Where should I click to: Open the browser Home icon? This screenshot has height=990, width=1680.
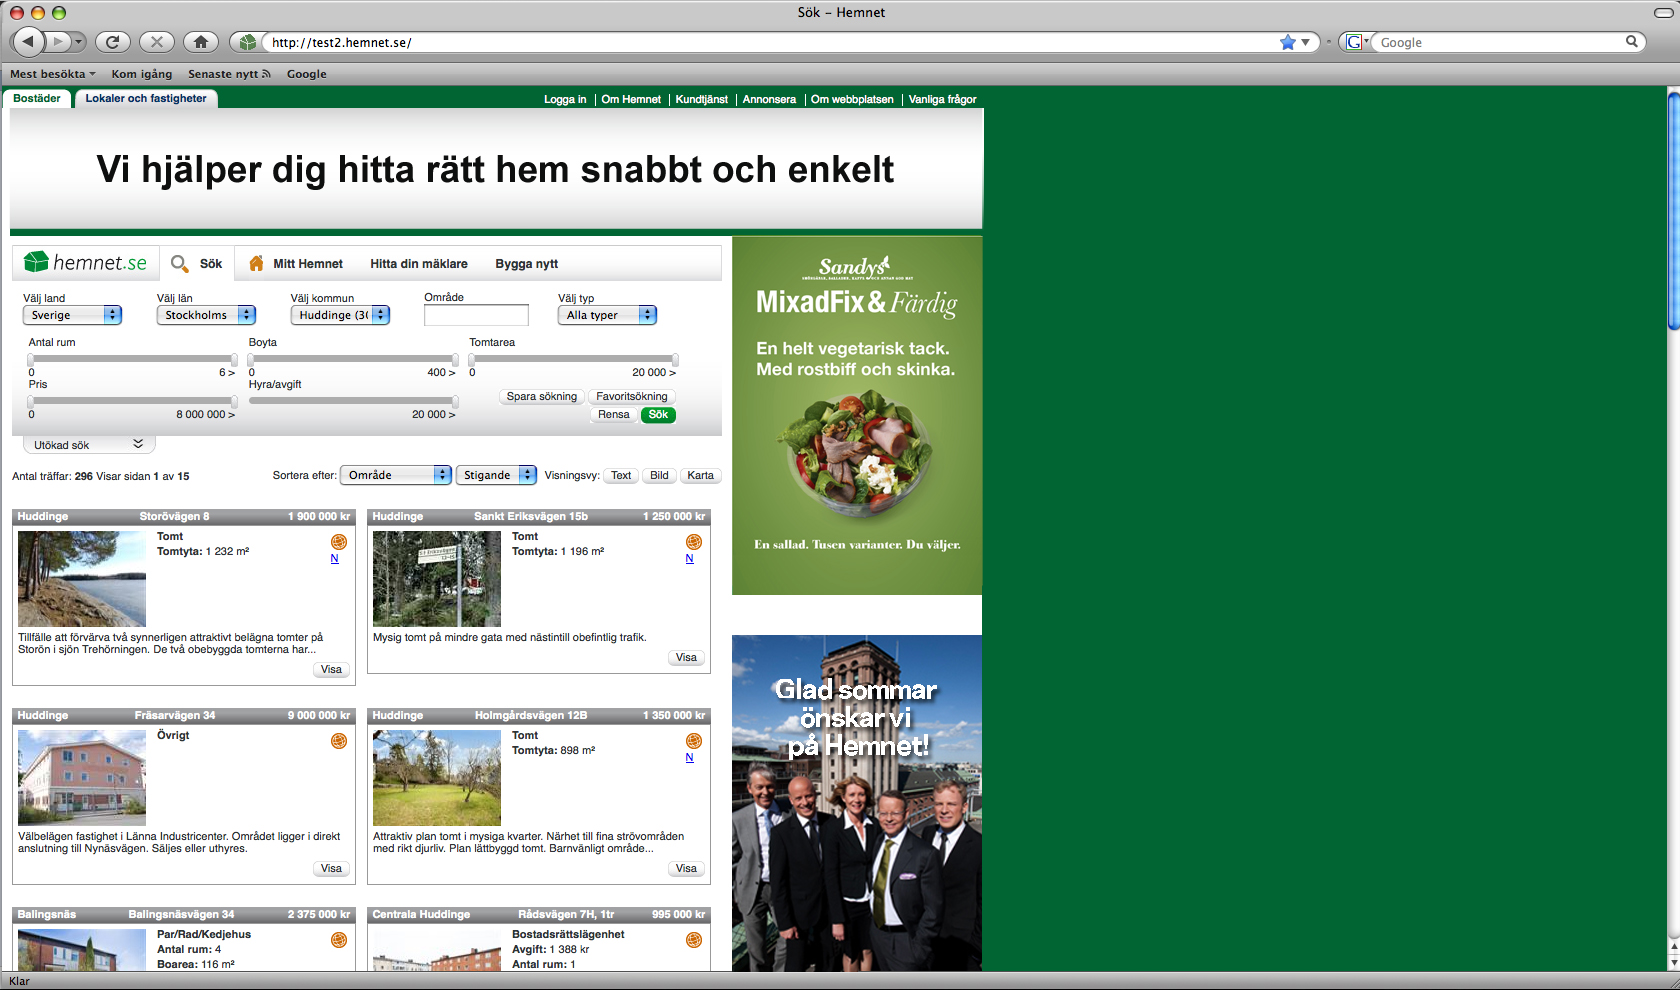click(200, 41)
